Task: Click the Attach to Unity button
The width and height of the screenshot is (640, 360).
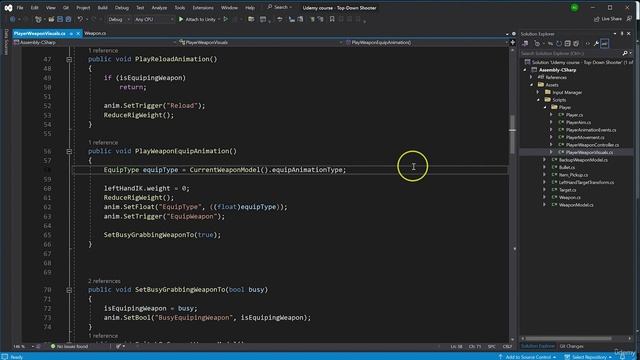Action: coord(197,19)
